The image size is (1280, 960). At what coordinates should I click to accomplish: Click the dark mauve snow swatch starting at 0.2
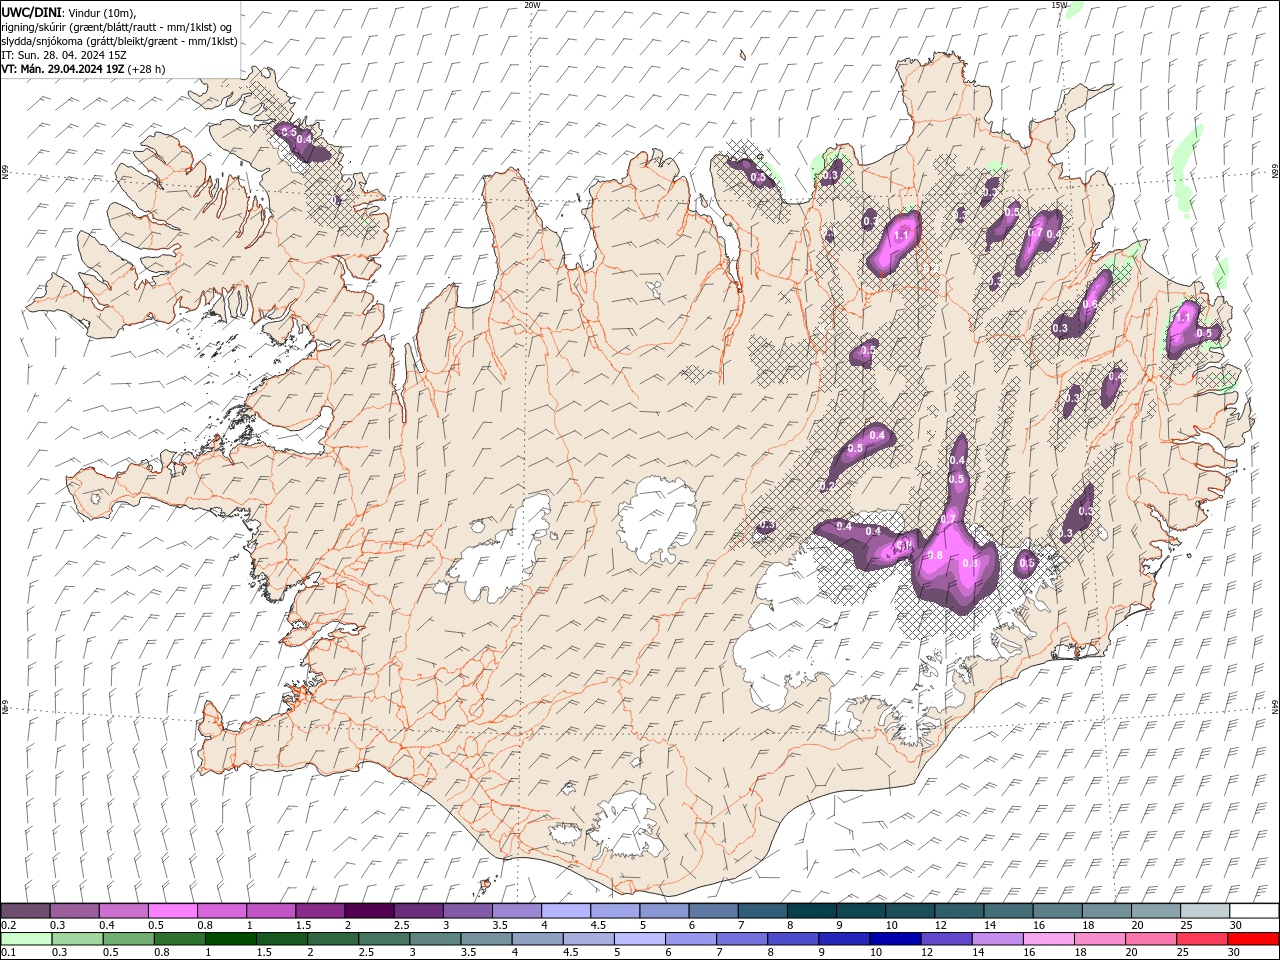pyautogui.click(x=26, y=910)
